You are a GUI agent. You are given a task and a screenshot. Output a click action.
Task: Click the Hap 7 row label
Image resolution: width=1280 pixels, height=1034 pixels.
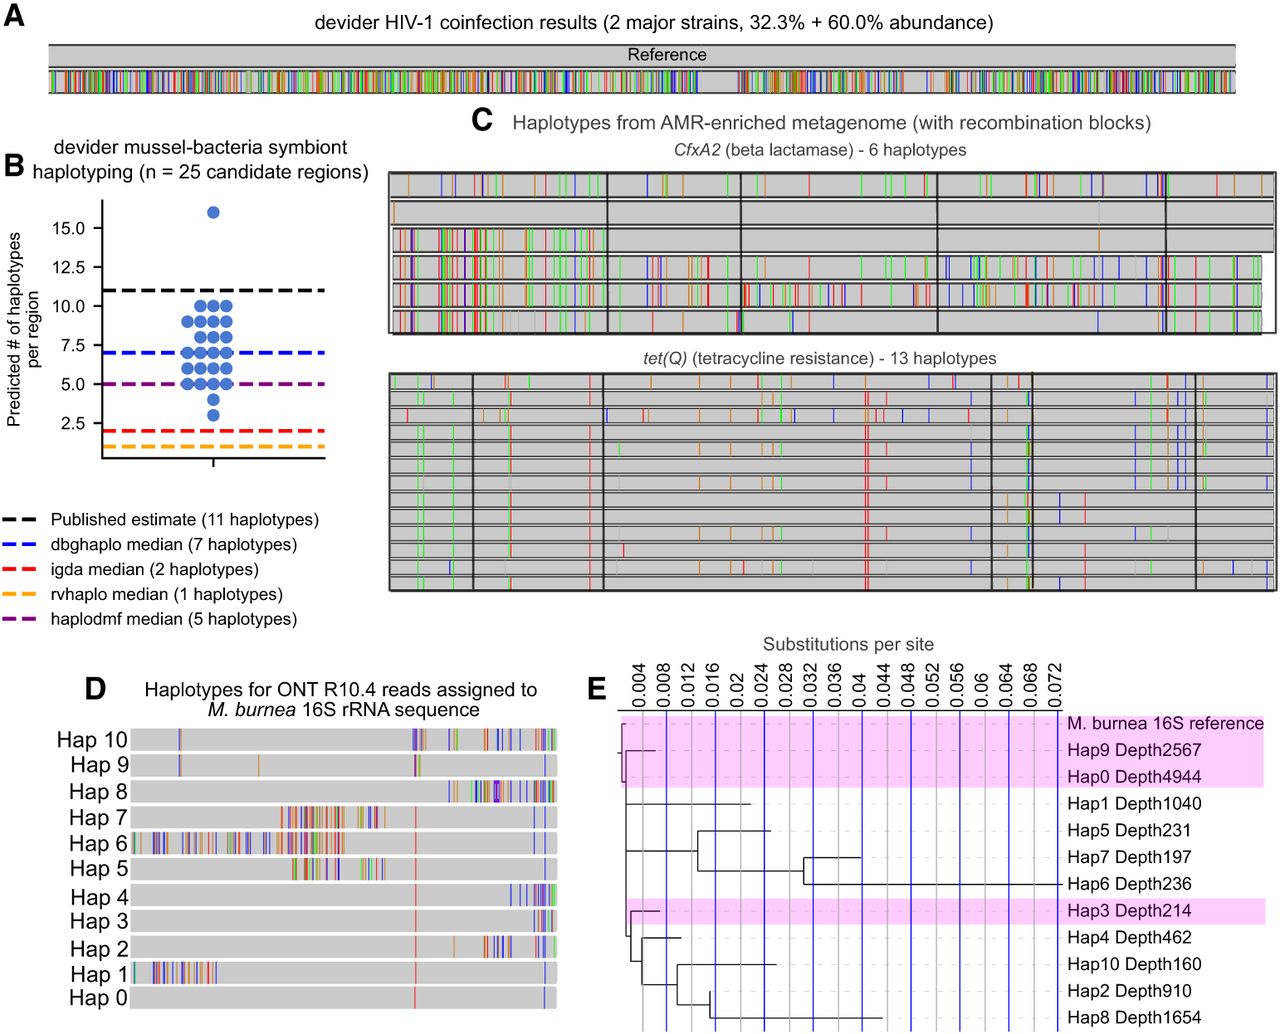(x=98, y=818)
